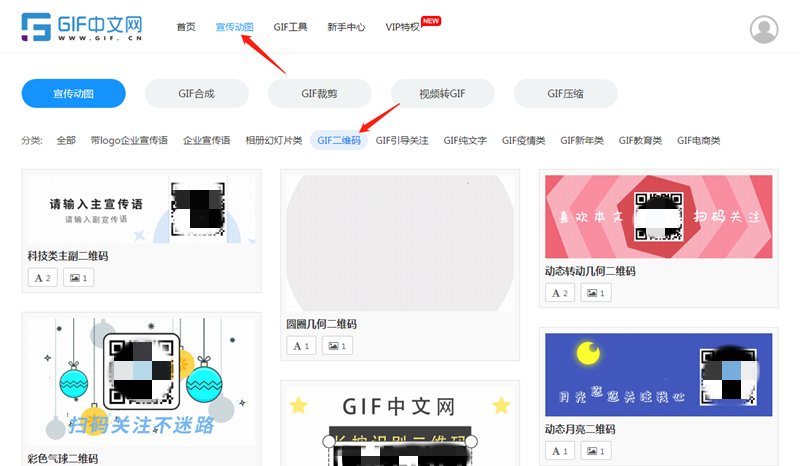The height and width of the screenshot is (466, 800).
Task: Click the GIF中文网 logo
Action: pos(82,27)
